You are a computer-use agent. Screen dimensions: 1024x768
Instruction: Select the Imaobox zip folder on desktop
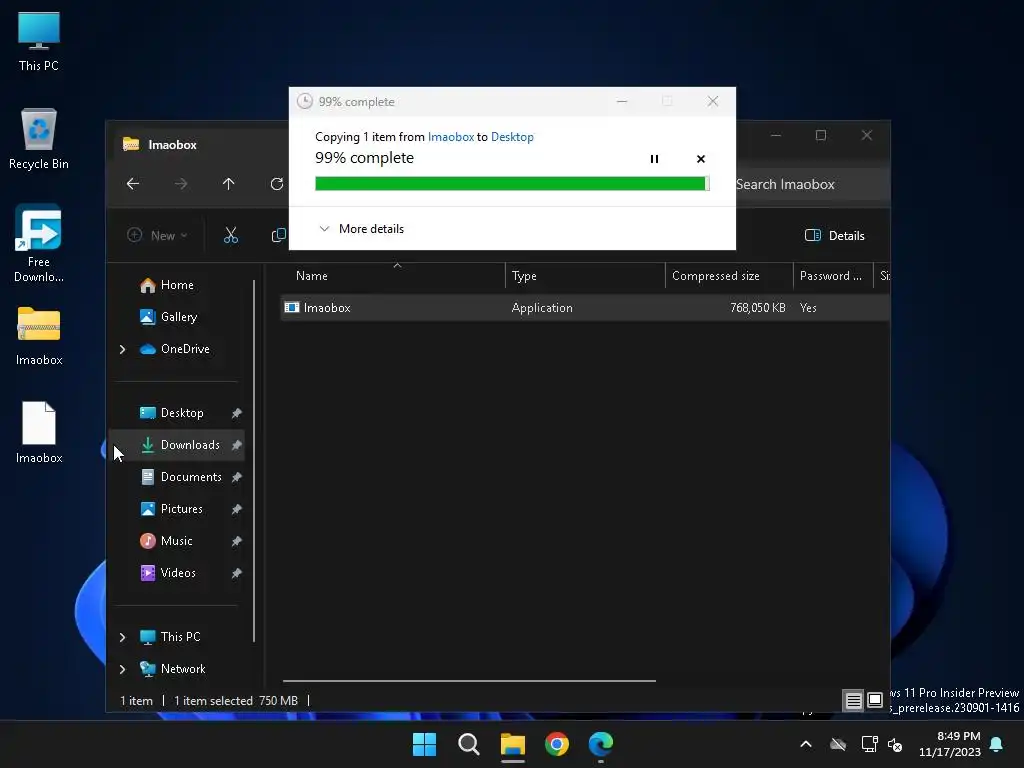39,336
